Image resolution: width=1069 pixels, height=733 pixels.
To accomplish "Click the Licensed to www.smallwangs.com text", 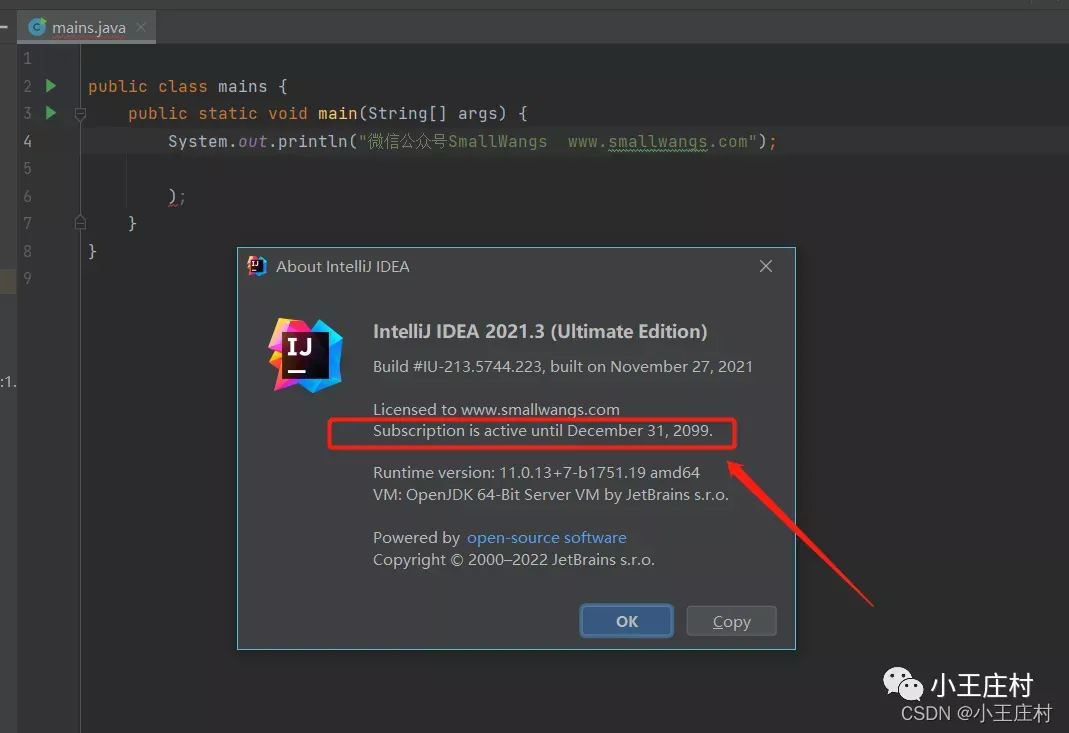I will tap(496, 409).
